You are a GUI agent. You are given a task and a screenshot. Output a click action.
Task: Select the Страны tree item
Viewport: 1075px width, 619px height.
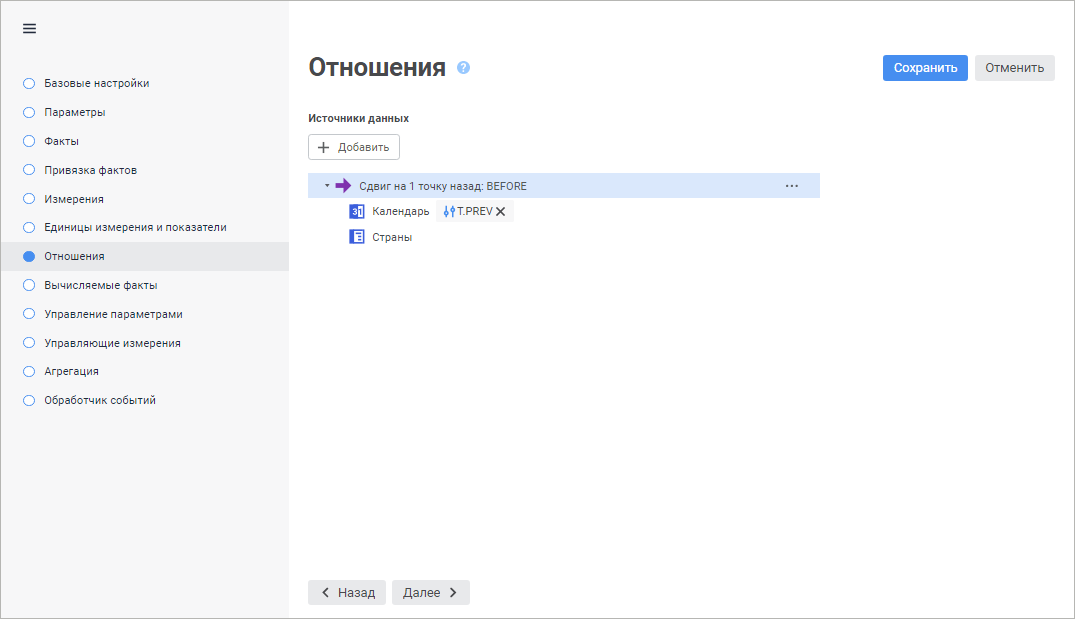392,238
